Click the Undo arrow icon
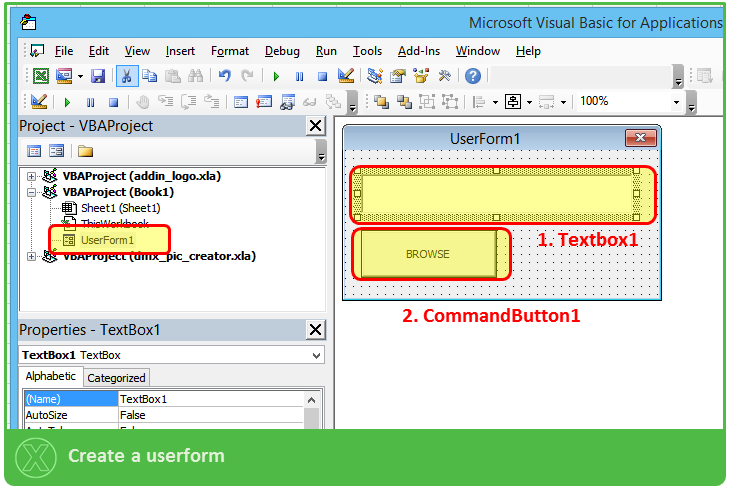729x490 pixels. point(225,75)
